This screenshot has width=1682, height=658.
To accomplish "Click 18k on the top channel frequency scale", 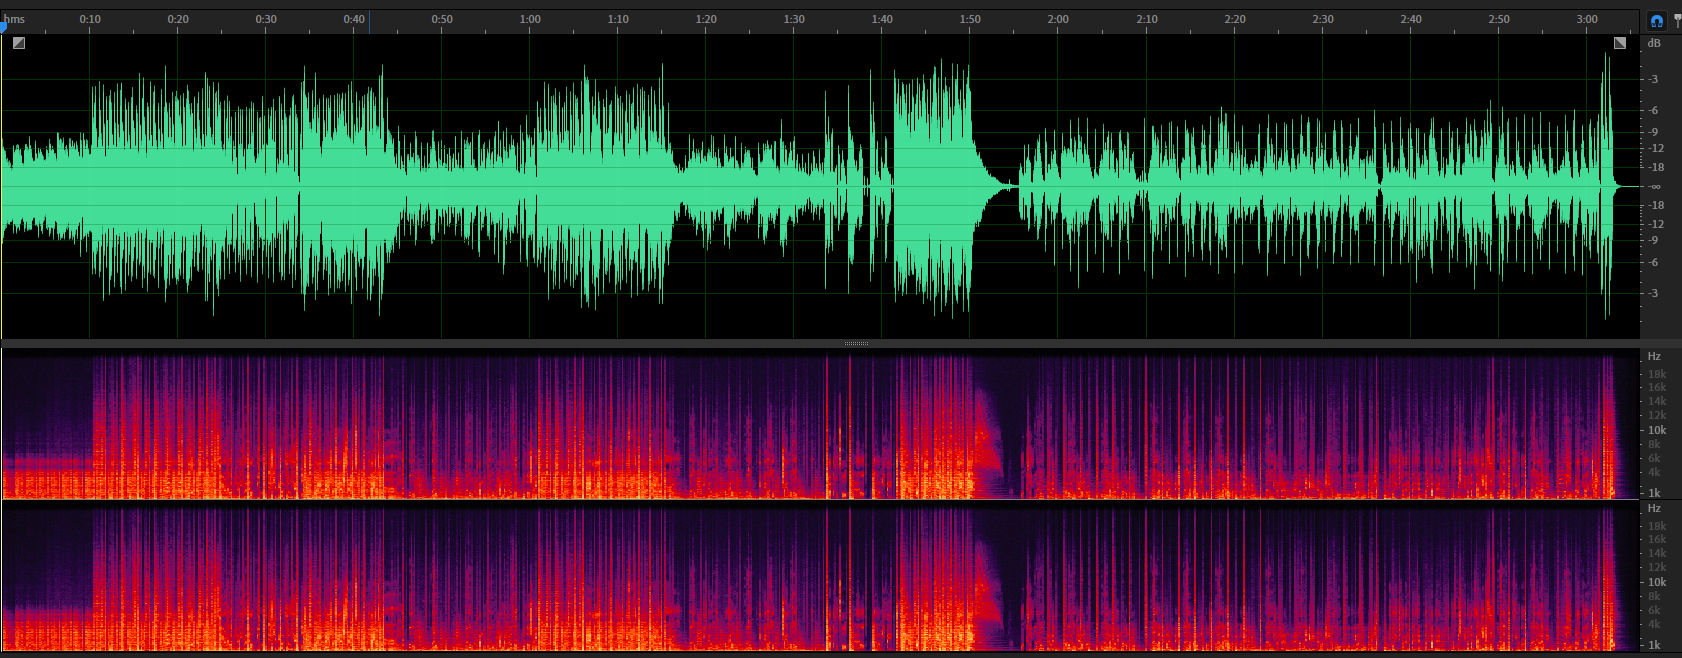I will click(x=1657, y=375).
